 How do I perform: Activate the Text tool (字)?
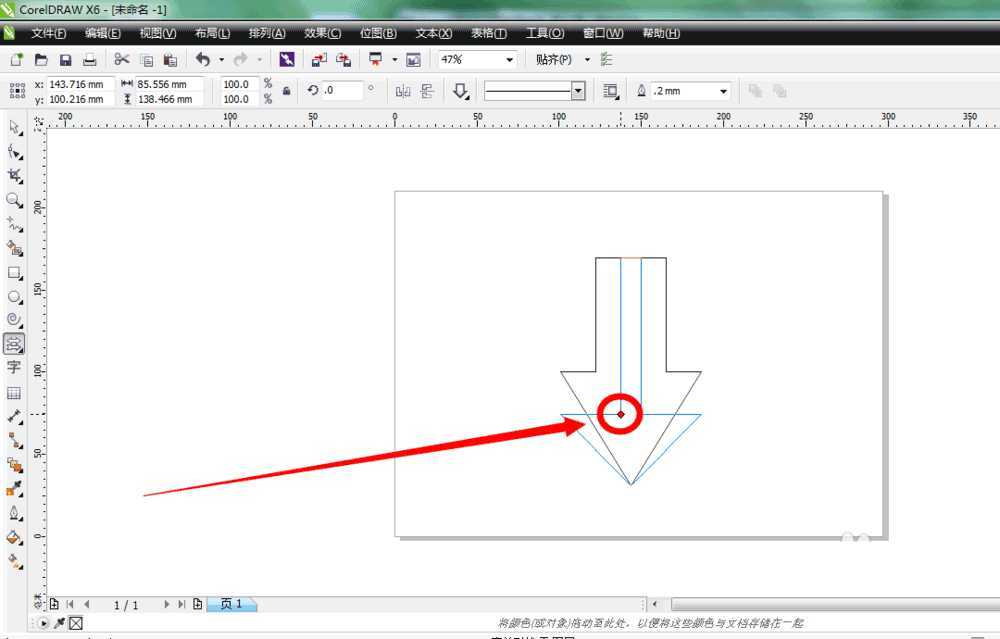14,367
